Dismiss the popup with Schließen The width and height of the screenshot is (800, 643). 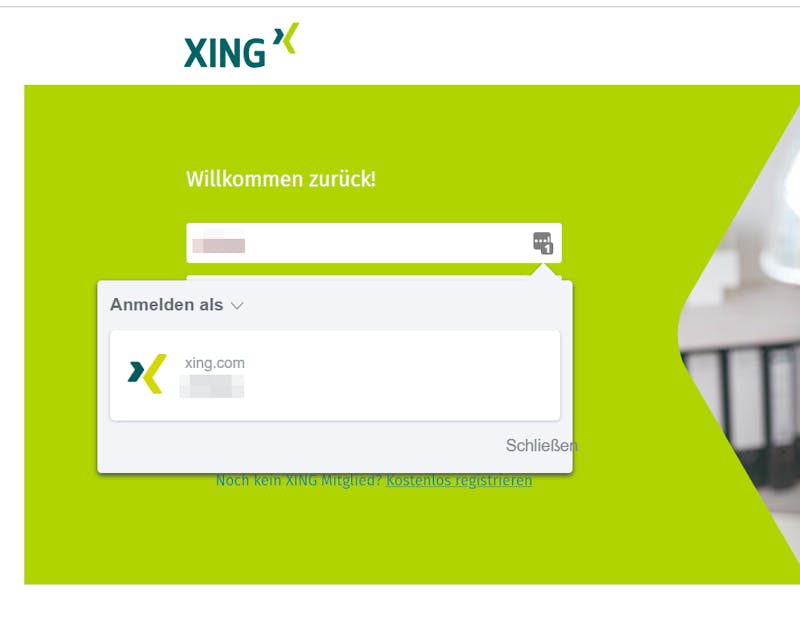point(541,446)
